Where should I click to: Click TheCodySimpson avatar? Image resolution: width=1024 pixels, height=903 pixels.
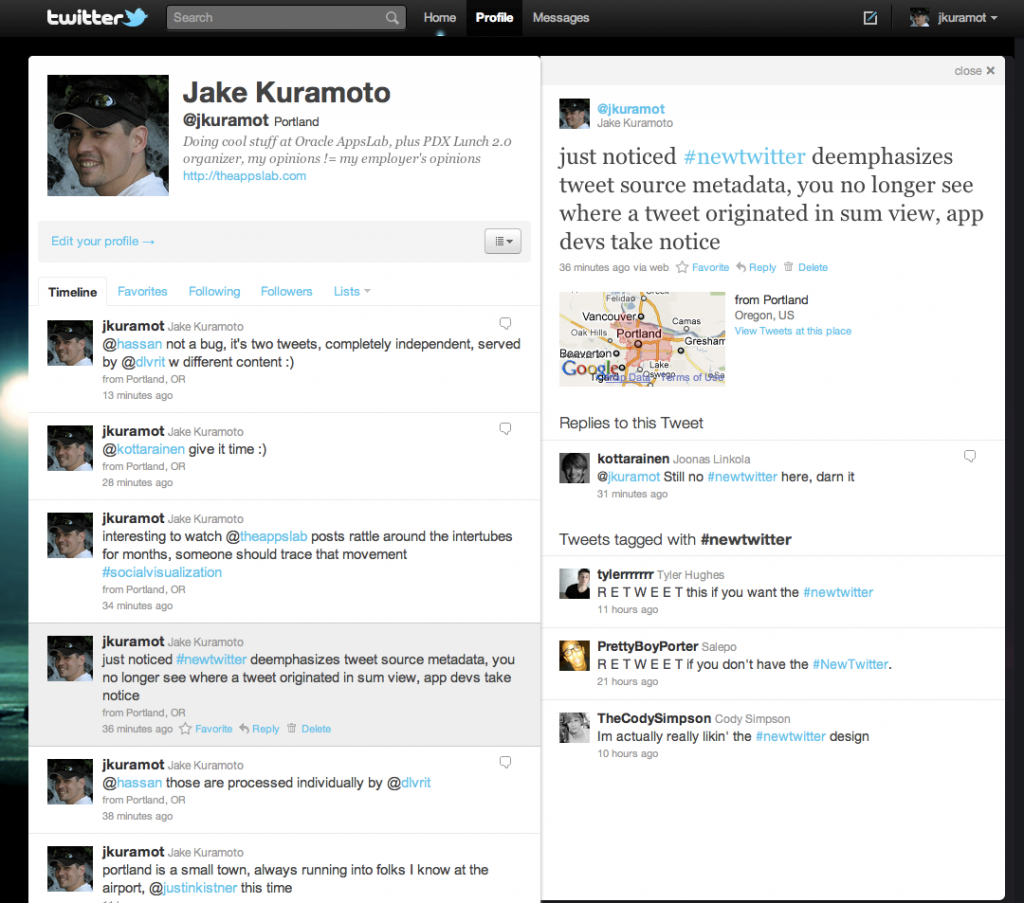pos(575,727)
